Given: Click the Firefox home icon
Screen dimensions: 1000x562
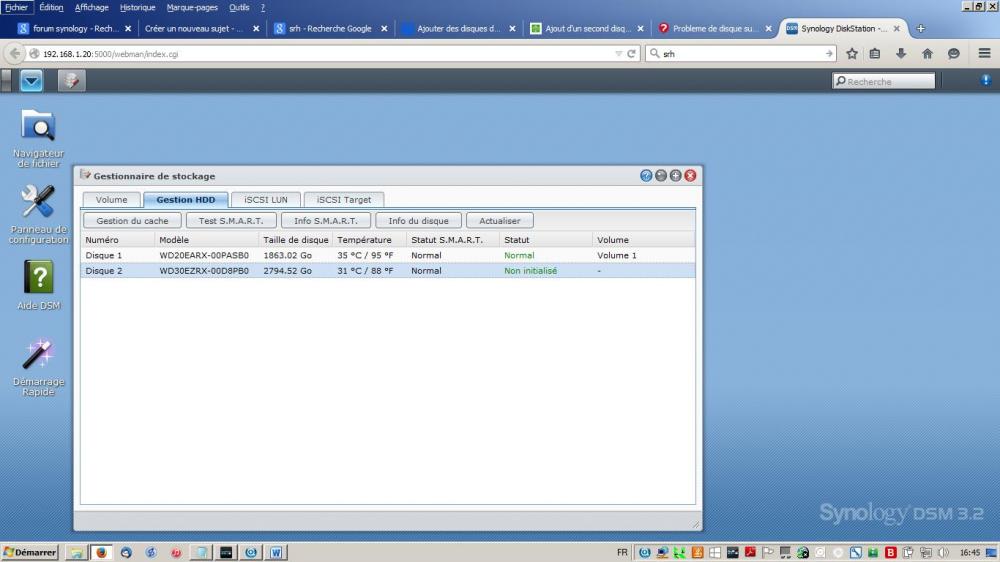Looking at the screenshot, I should [927, 53].
